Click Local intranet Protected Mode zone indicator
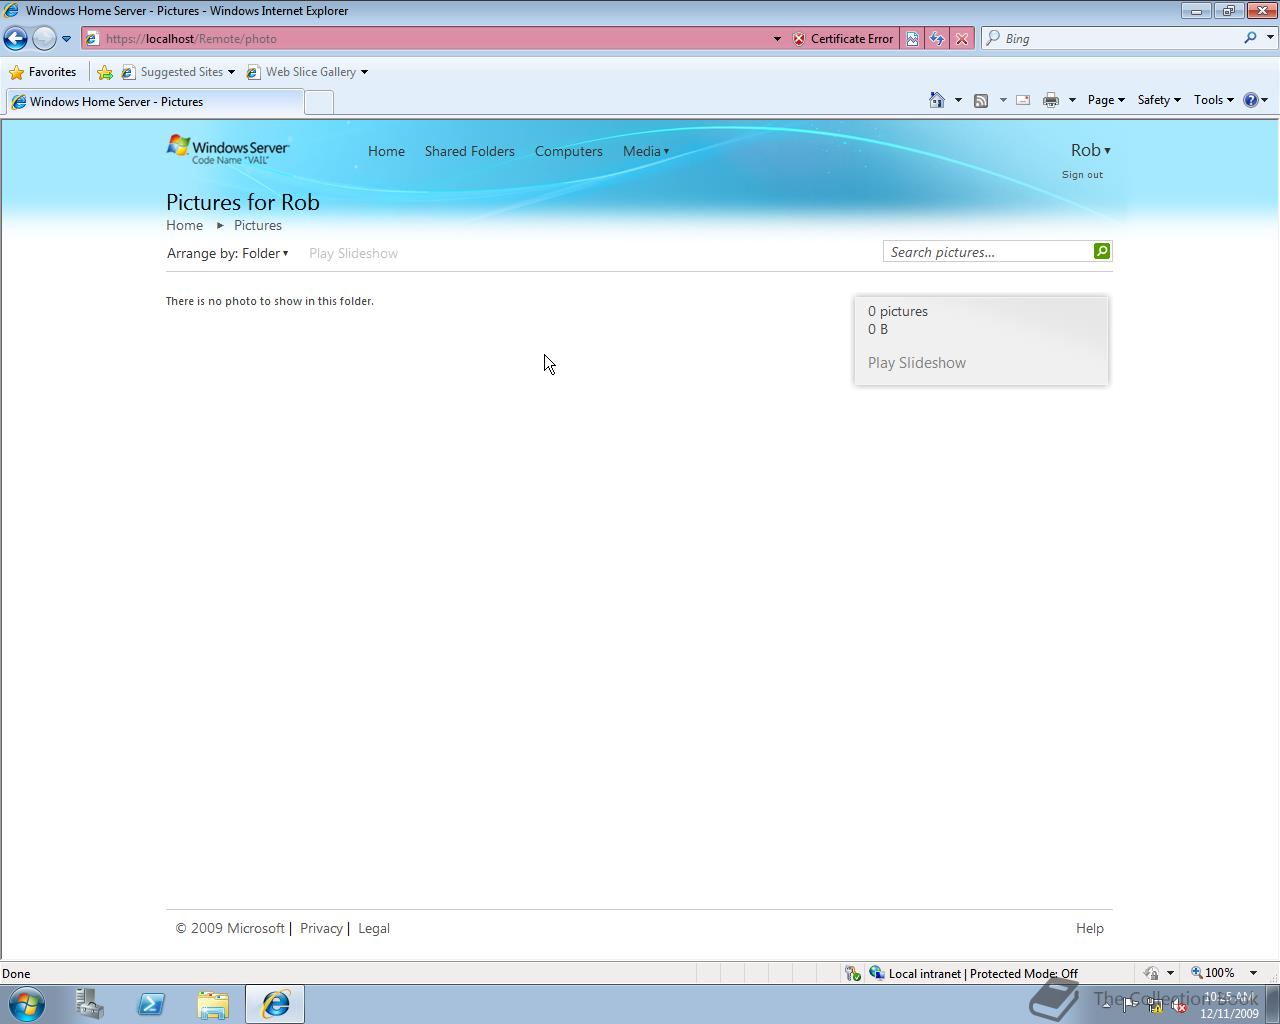This screenshot has width=1280, height=1024. coord(974,973)
